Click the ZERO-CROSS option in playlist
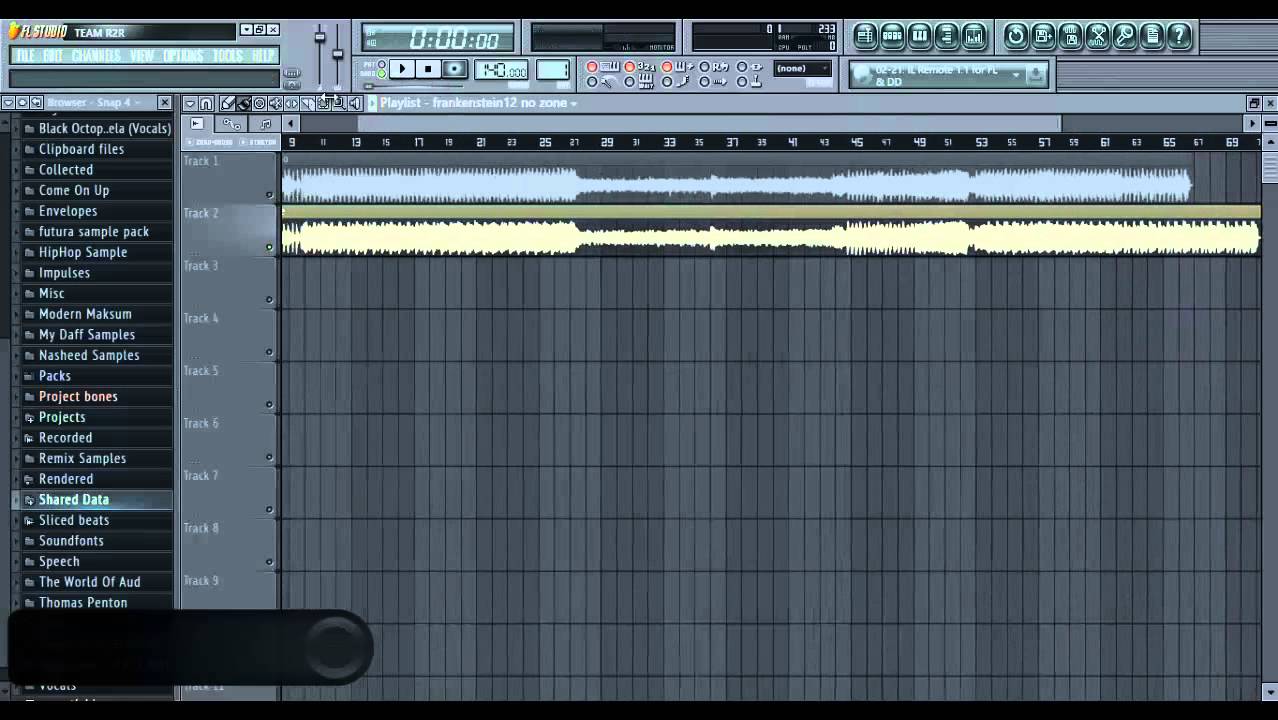 [x=210, y=142]
